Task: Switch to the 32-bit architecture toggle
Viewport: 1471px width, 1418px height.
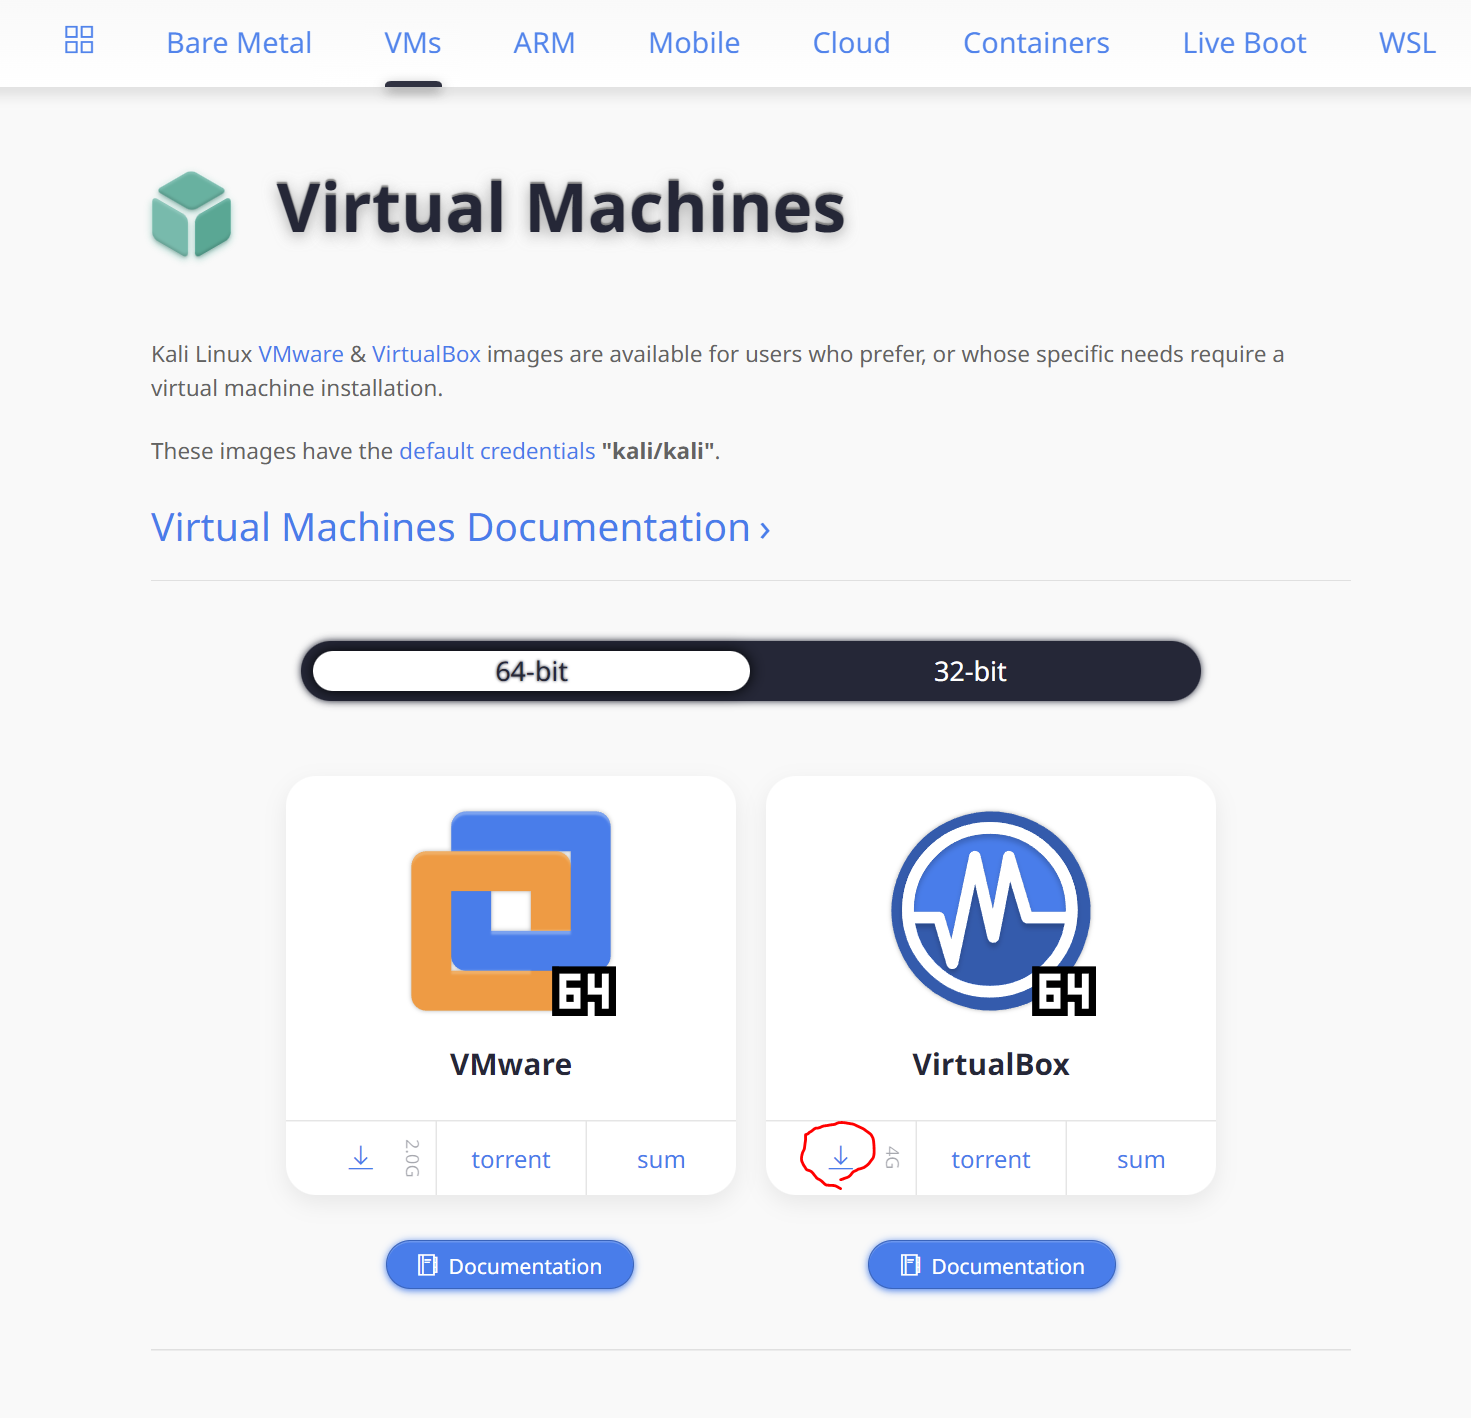Action: coord(970,671)
